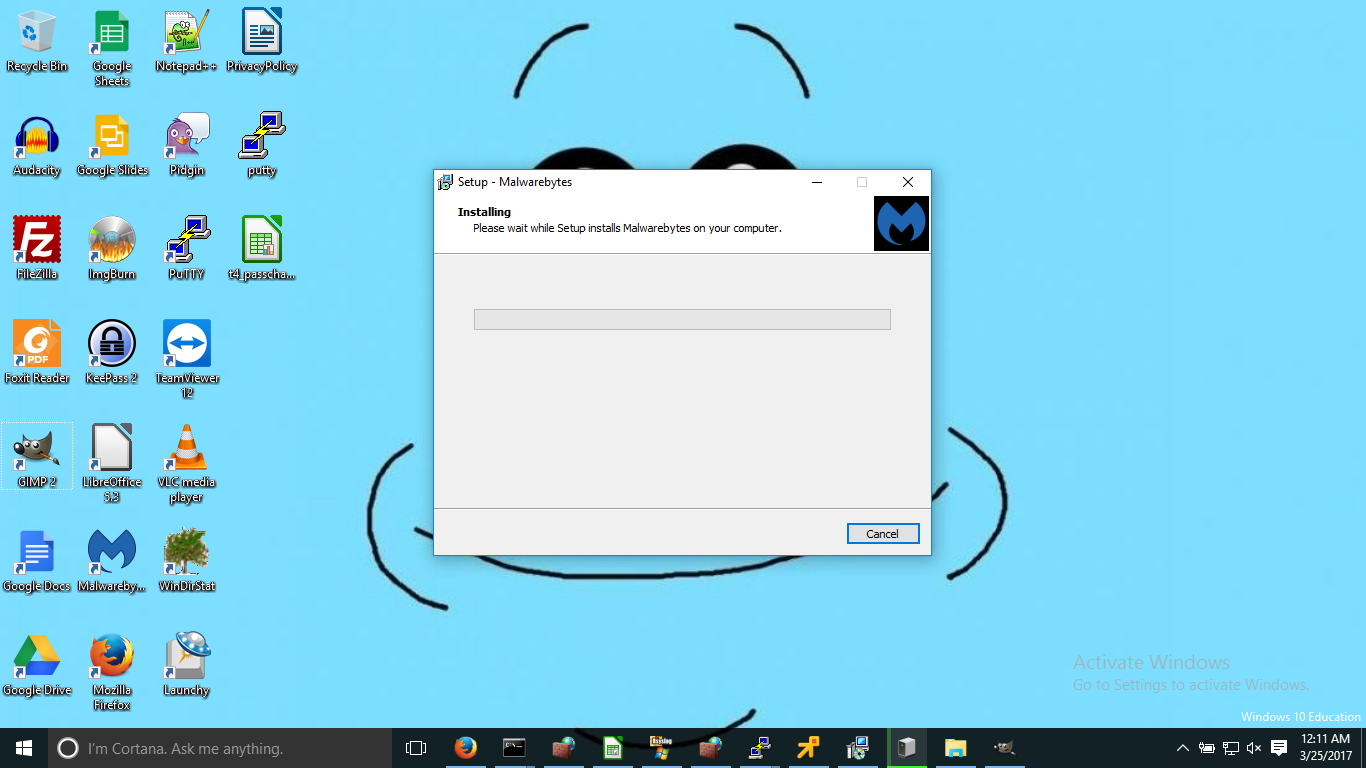Select the Notepad++ desktop shortcut
This screenshot has height=768, width=1366.
[186, 41]
